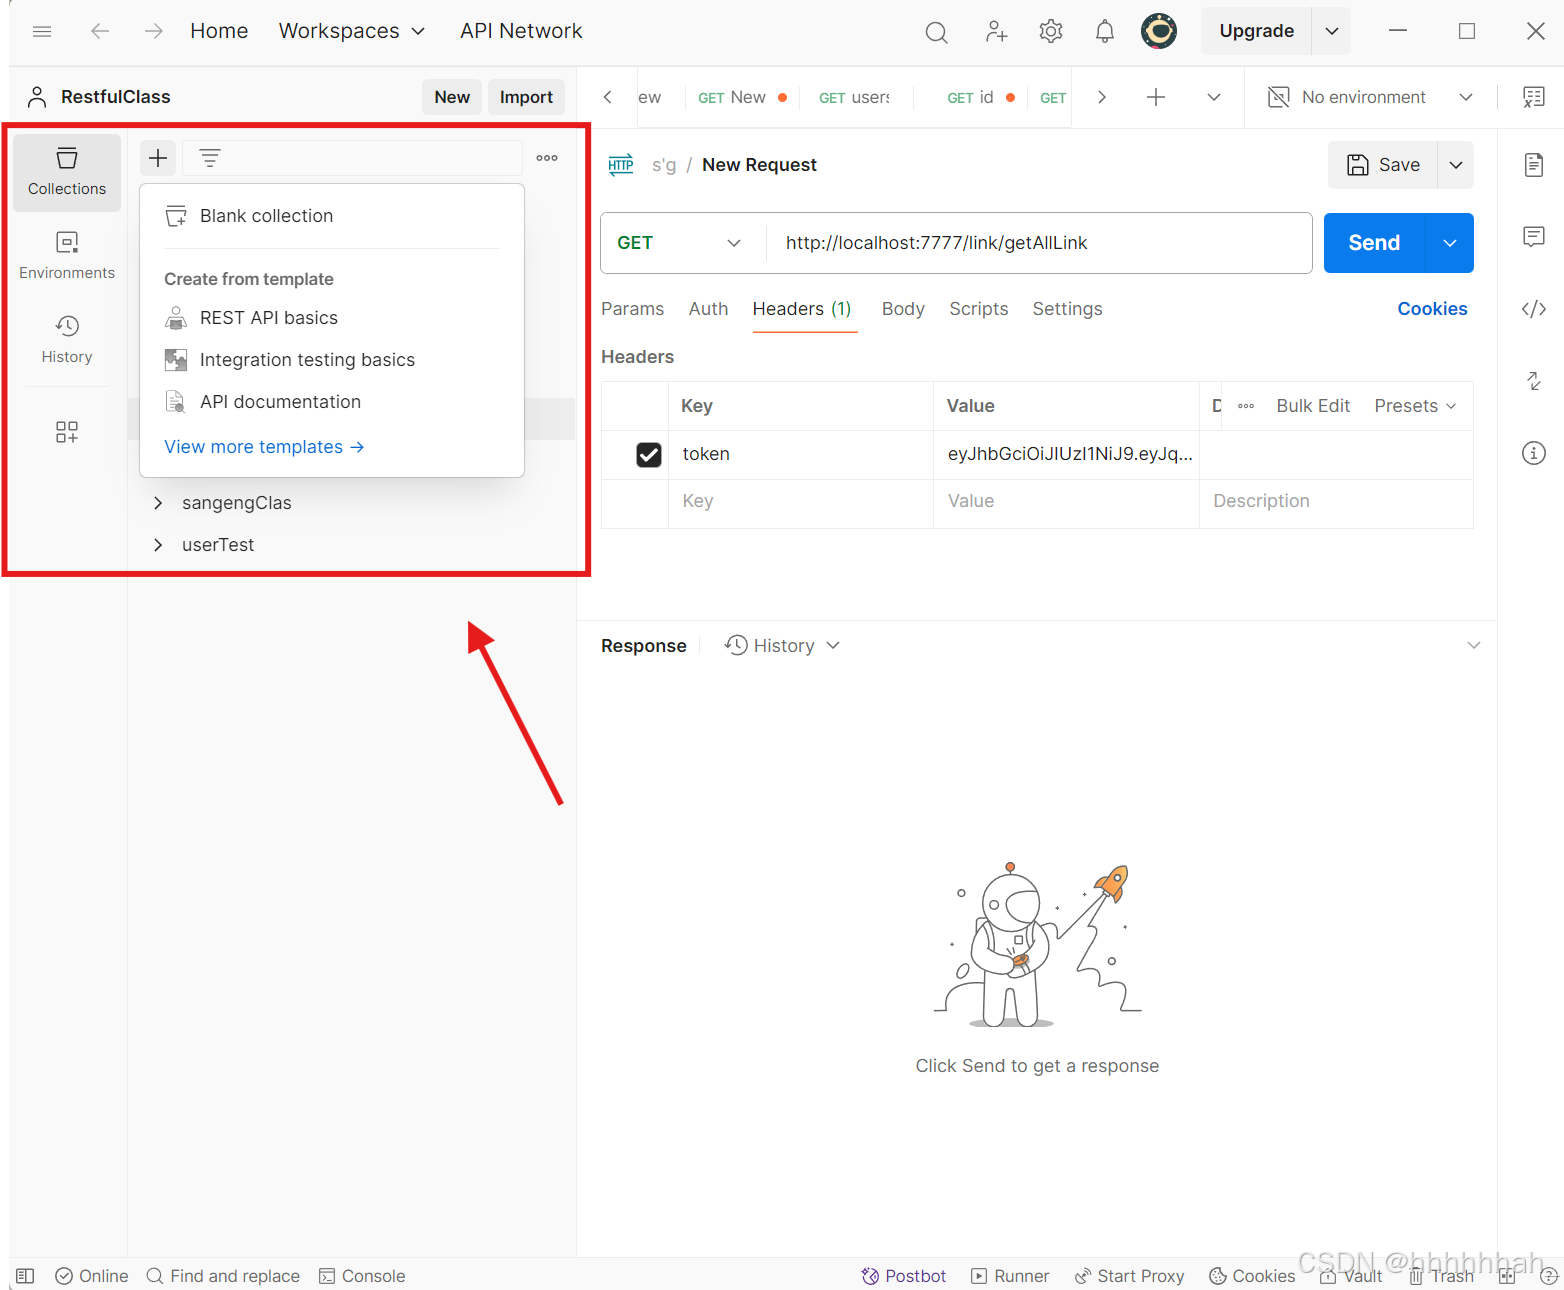Screen dimensions: 1564x1290
Task: Click the New button in the workspace header
Action: [x=452, y=97]
